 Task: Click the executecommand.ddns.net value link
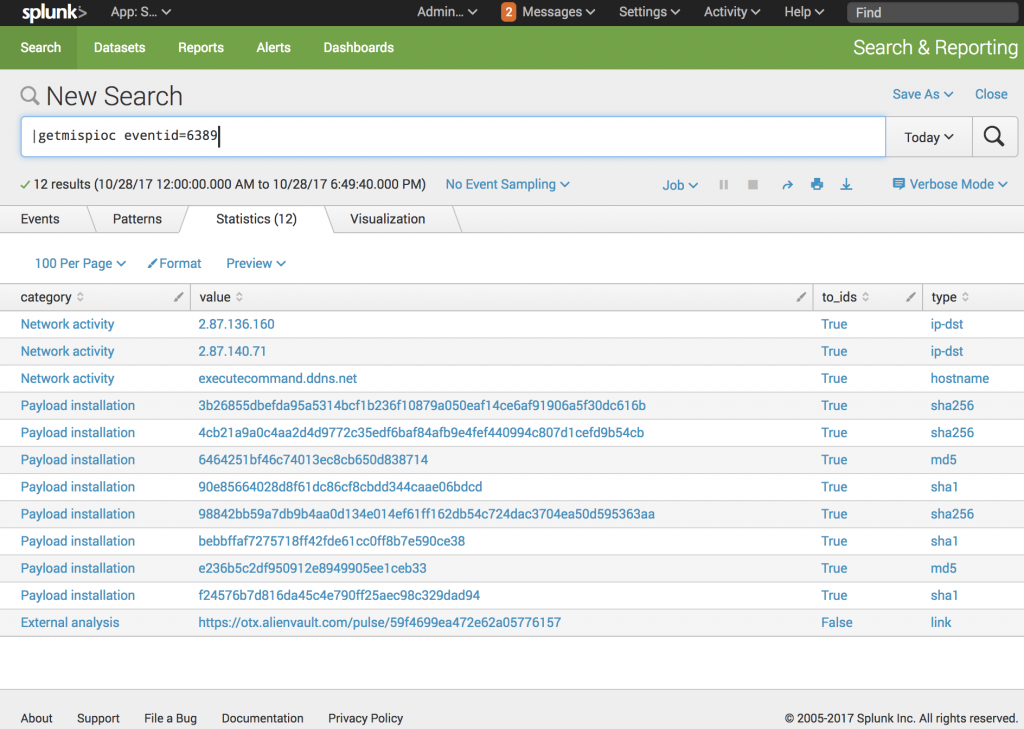(278, 378)
